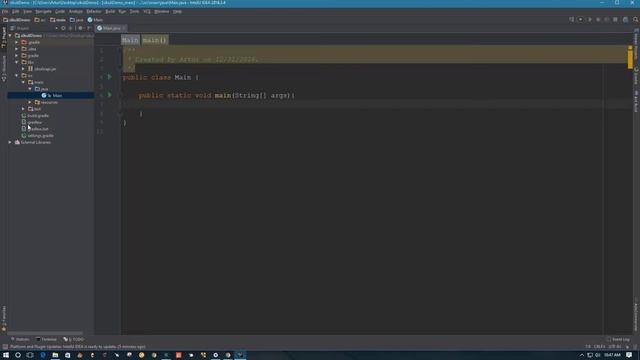Open the Navigate menu
This screenshot has width=640, height=360.
pyautogui.click(x=43, y=11)
